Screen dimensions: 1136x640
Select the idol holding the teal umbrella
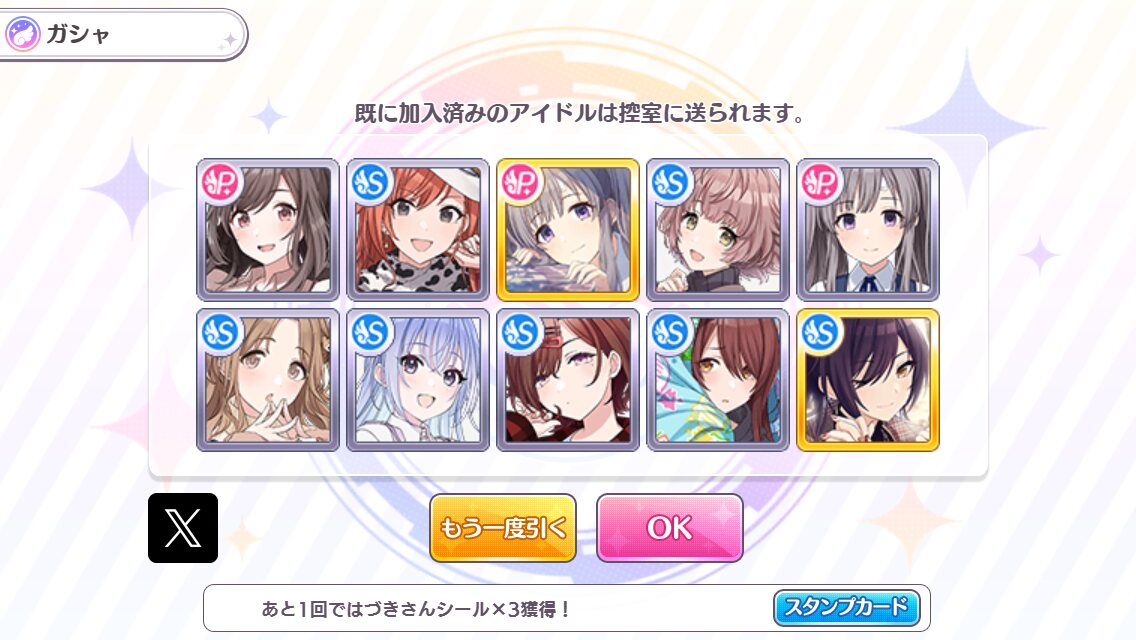click(718, 380)
